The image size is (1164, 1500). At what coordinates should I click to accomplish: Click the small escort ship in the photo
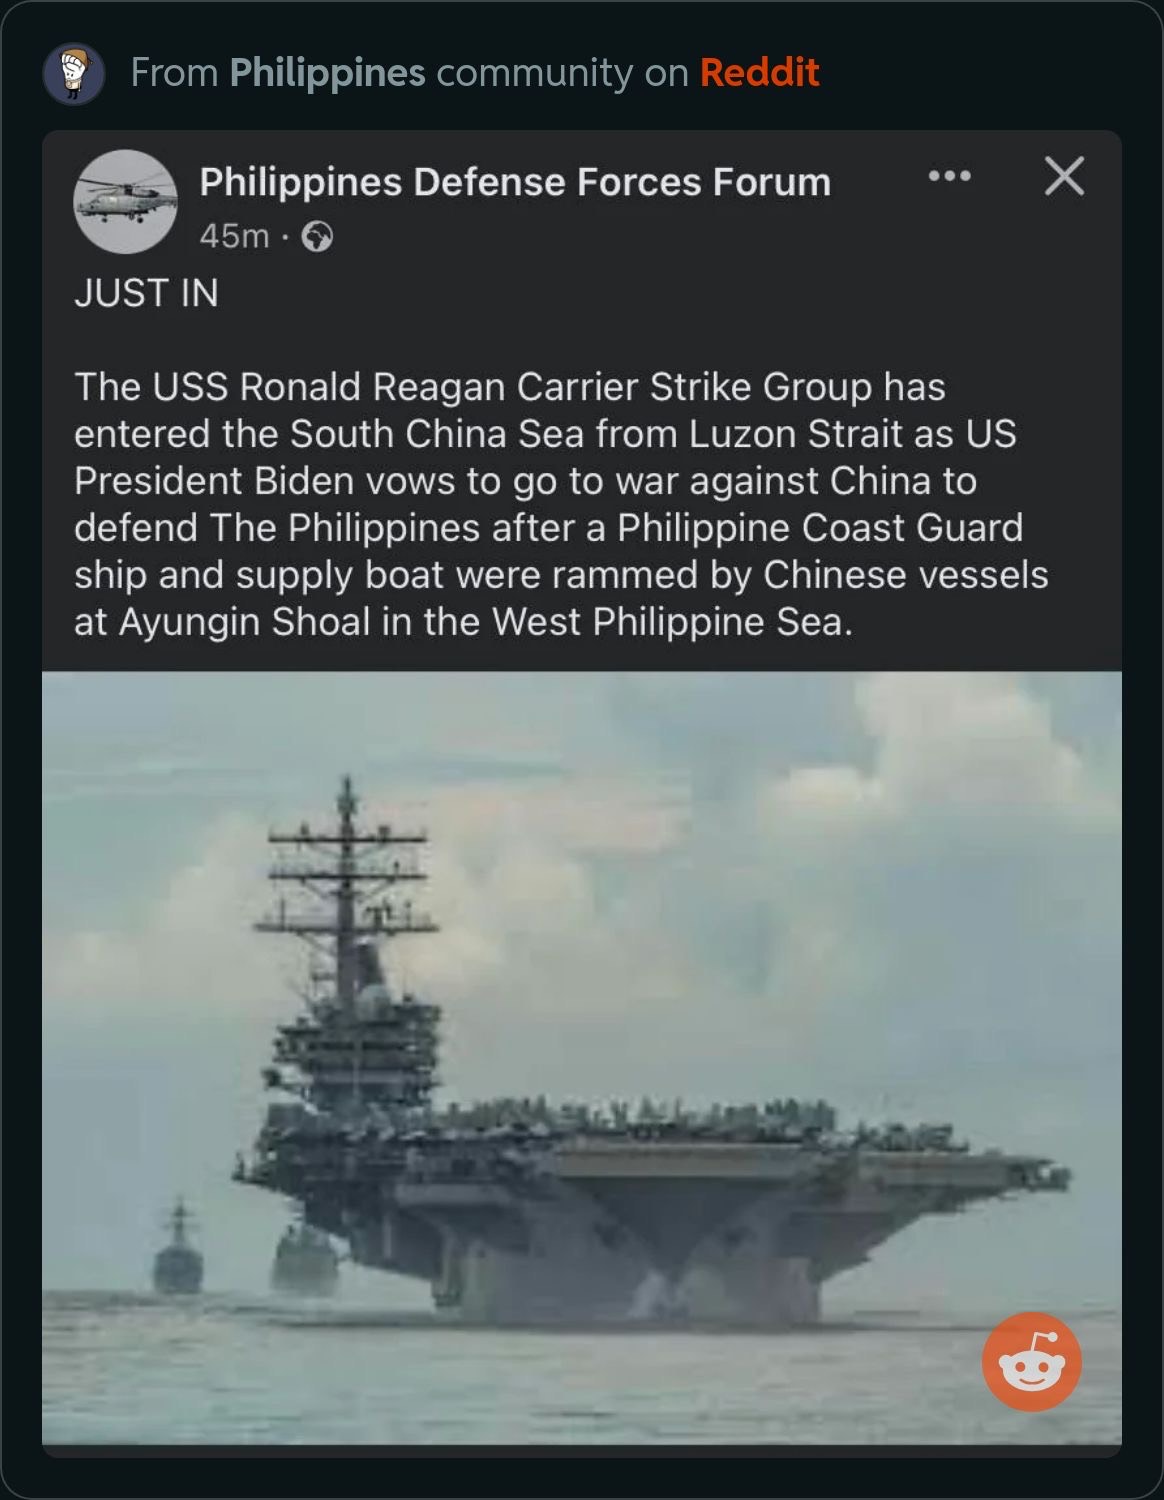pyautogui.click(x=178, y=1247)
